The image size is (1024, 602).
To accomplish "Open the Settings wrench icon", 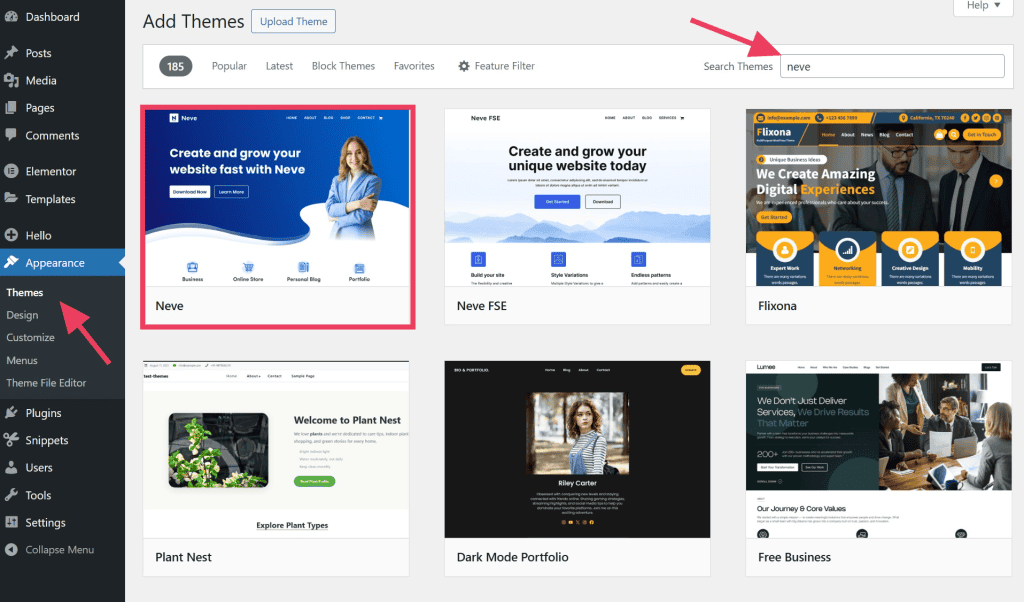I will click(x=14, y=522).
